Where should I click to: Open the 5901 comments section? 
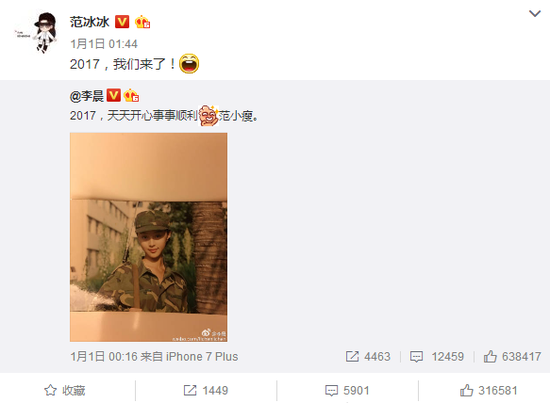click(x=347, y=390)
